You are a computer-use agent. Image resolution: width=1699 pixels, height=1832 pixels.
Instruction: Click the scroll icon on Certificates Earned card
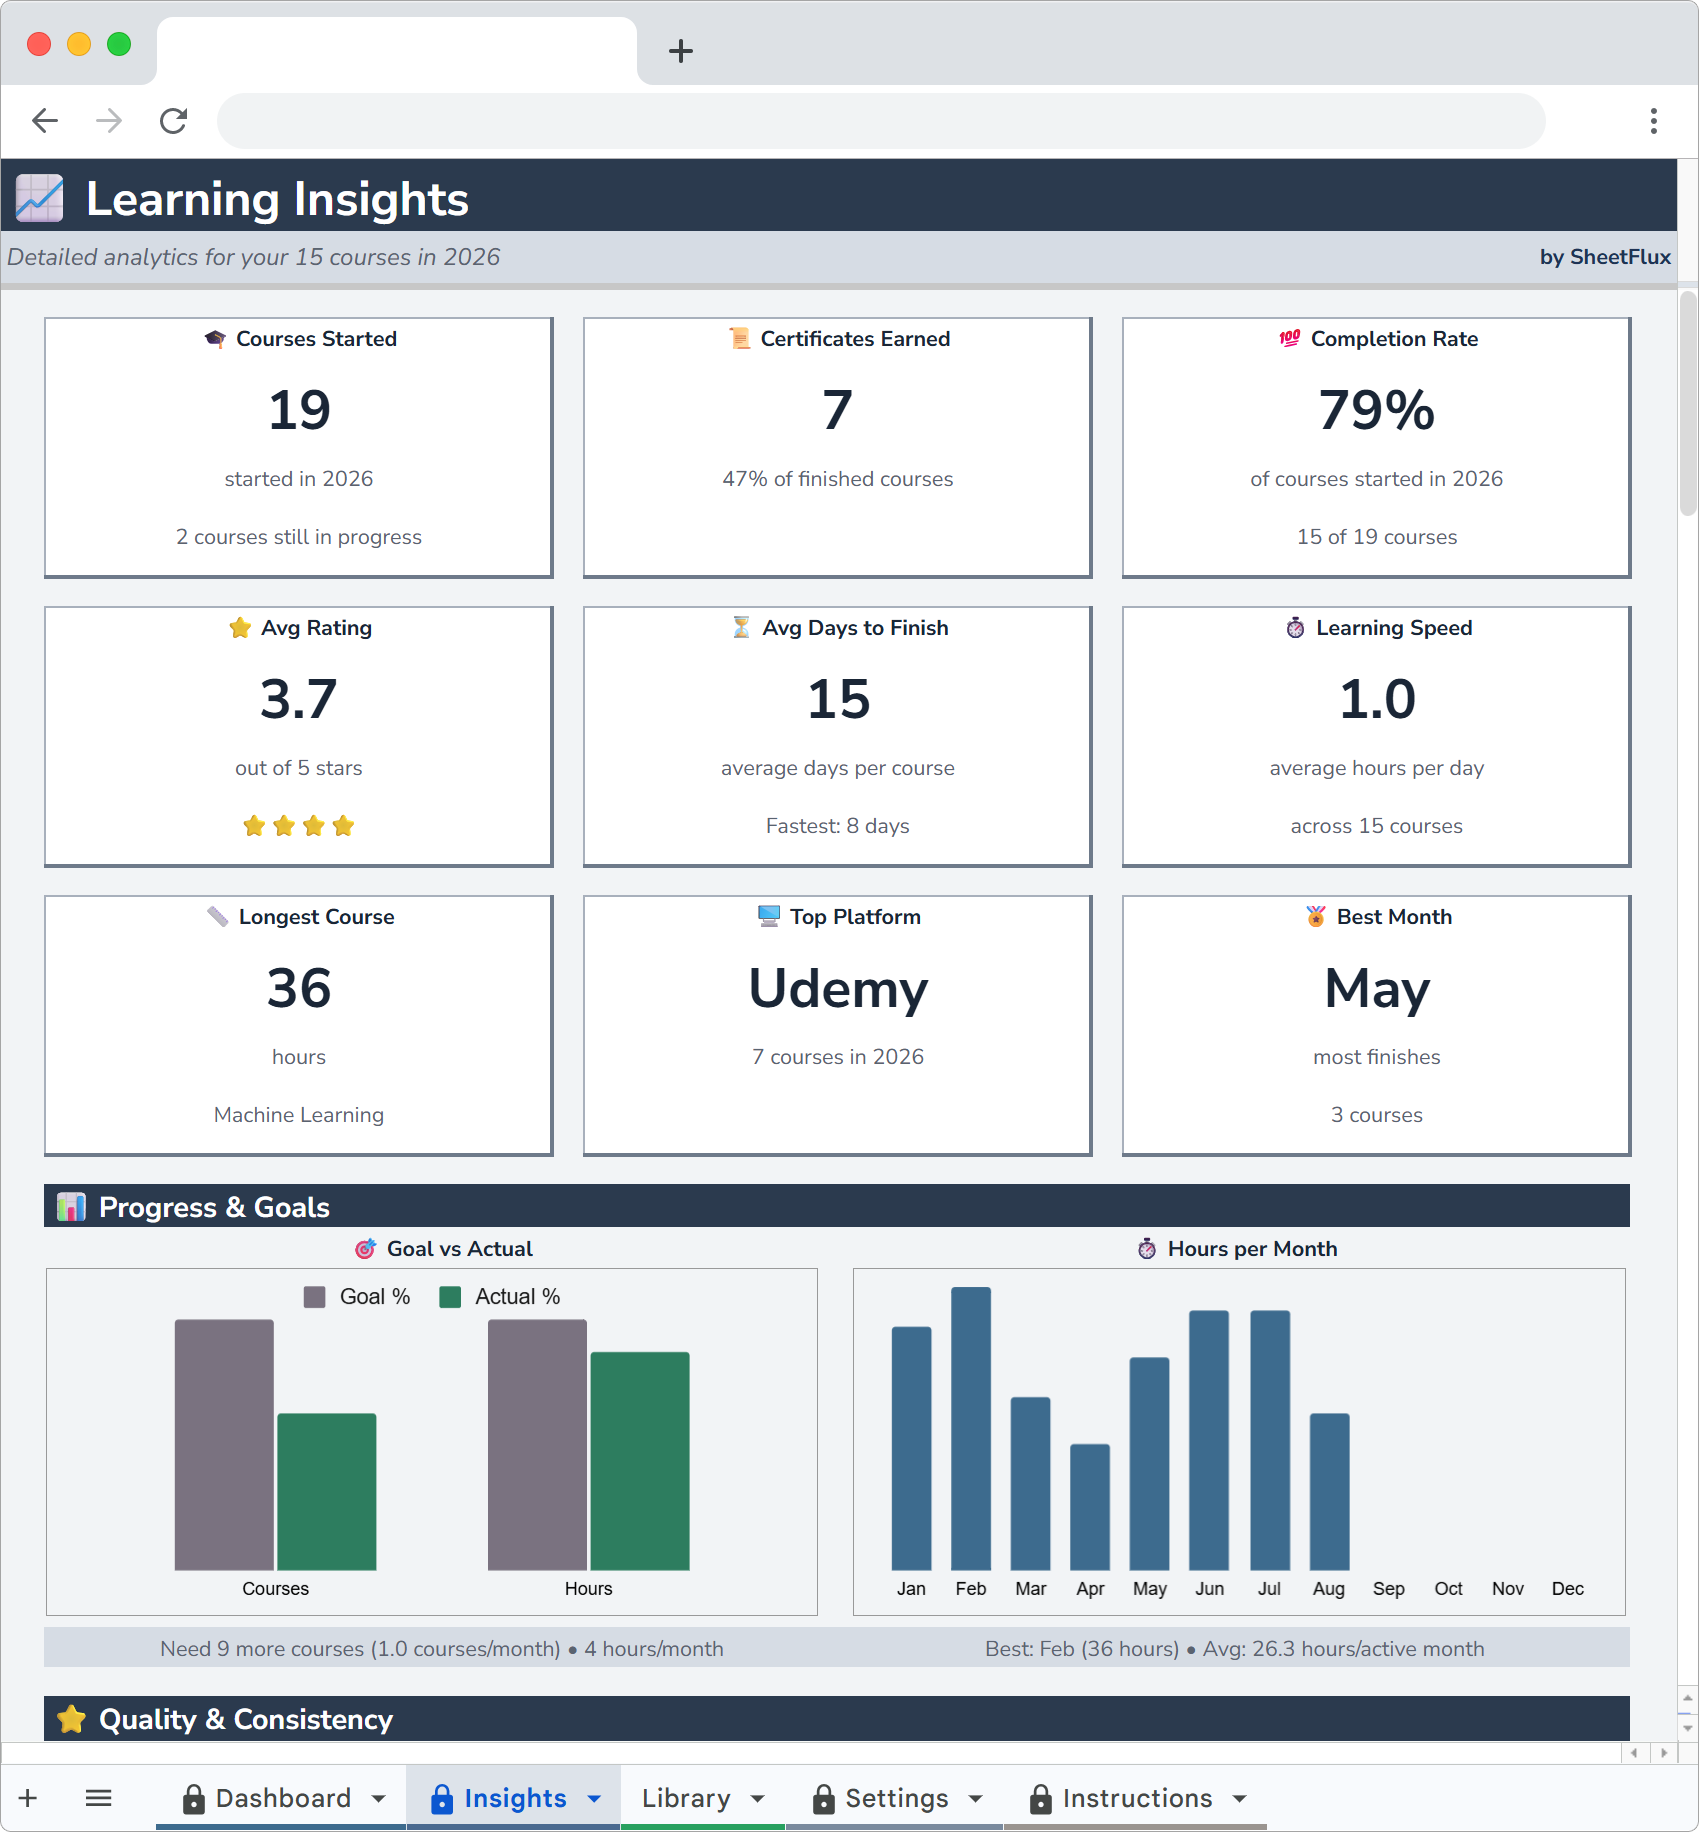(x=738, y=338)
